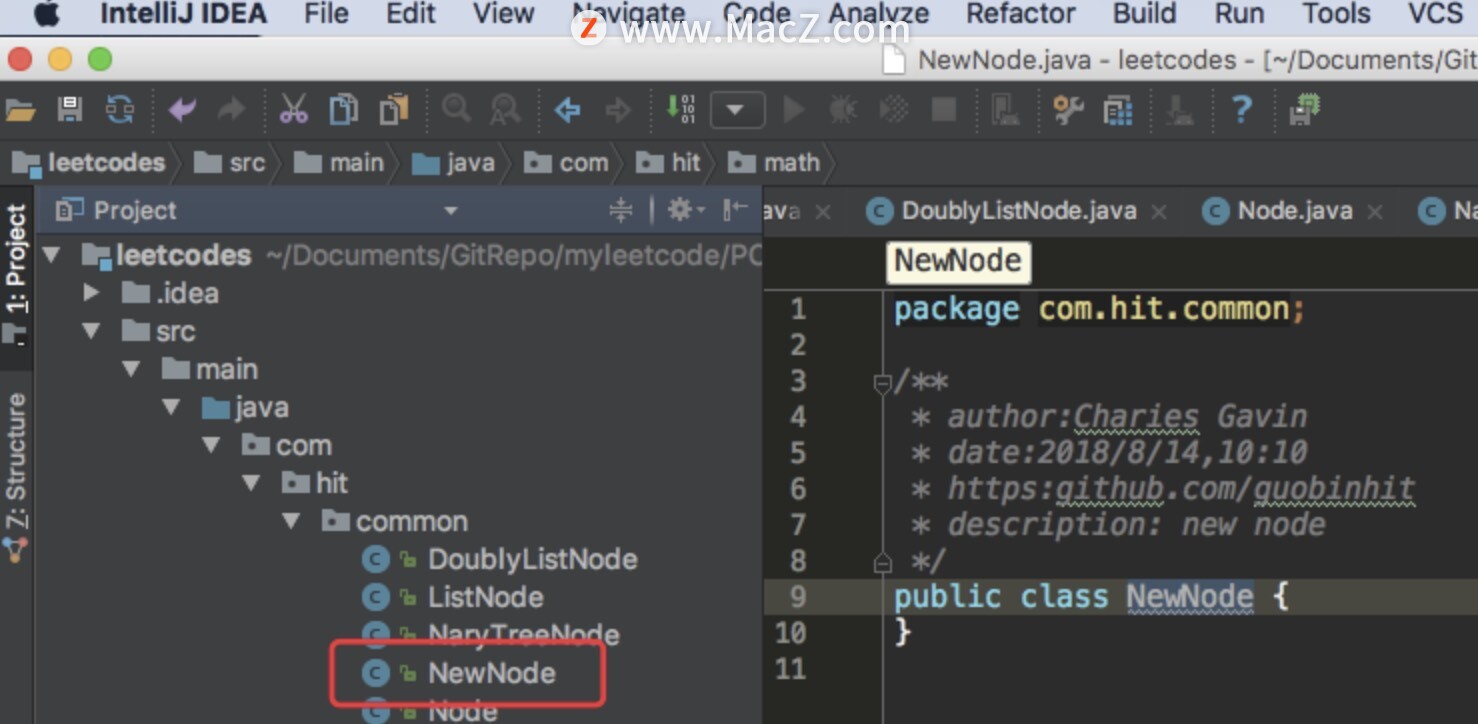
Task: Click the blue Back navigation arrow
Action: (568, 109)
